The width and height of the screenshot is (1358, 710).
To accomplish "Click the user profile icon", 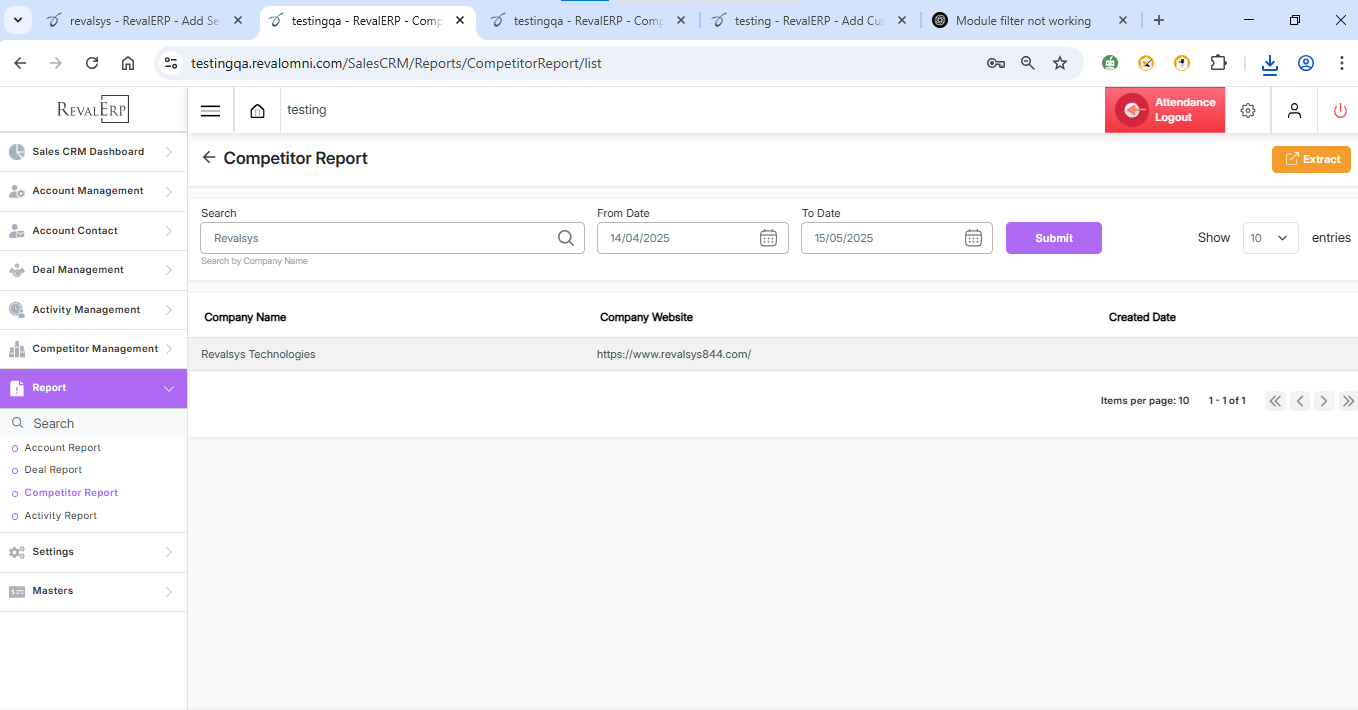I will (x=1294, y=111).
